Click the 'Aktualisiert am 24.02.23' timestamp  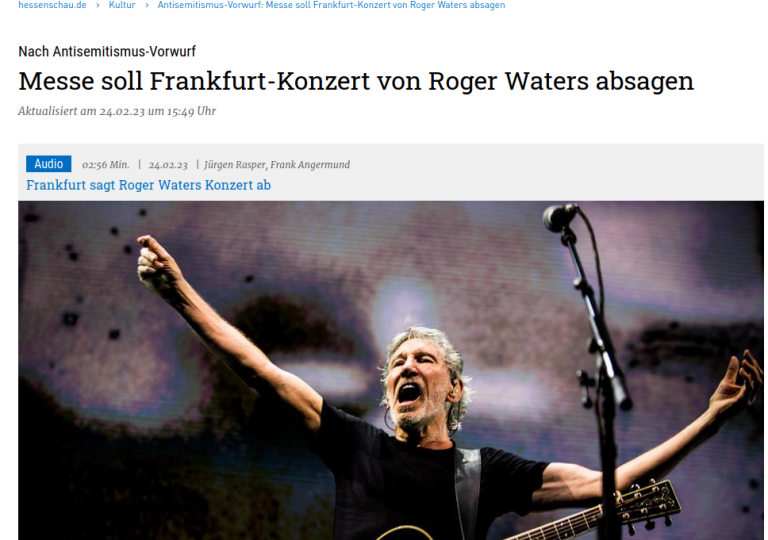point(117,111)
